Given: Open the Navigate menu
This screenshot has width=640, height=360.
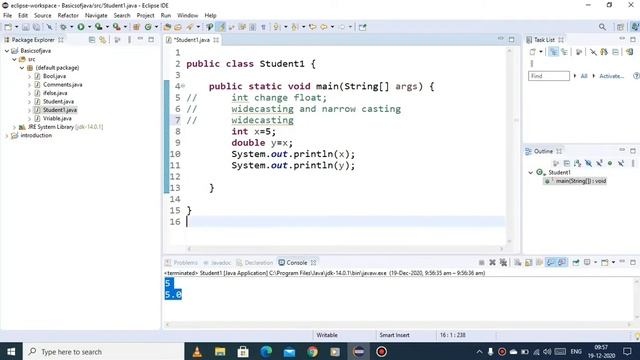Looking at the screenshot, I should coord(96,16).
